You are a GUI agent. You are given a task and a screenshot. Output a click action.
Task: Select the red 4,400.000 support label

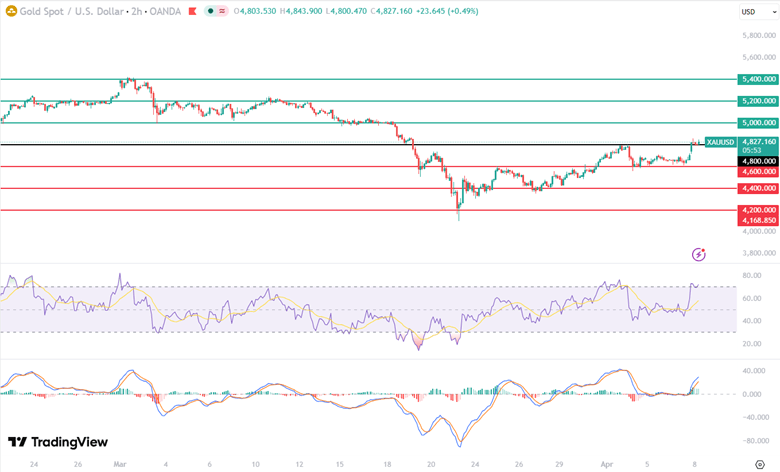[757, 188]
